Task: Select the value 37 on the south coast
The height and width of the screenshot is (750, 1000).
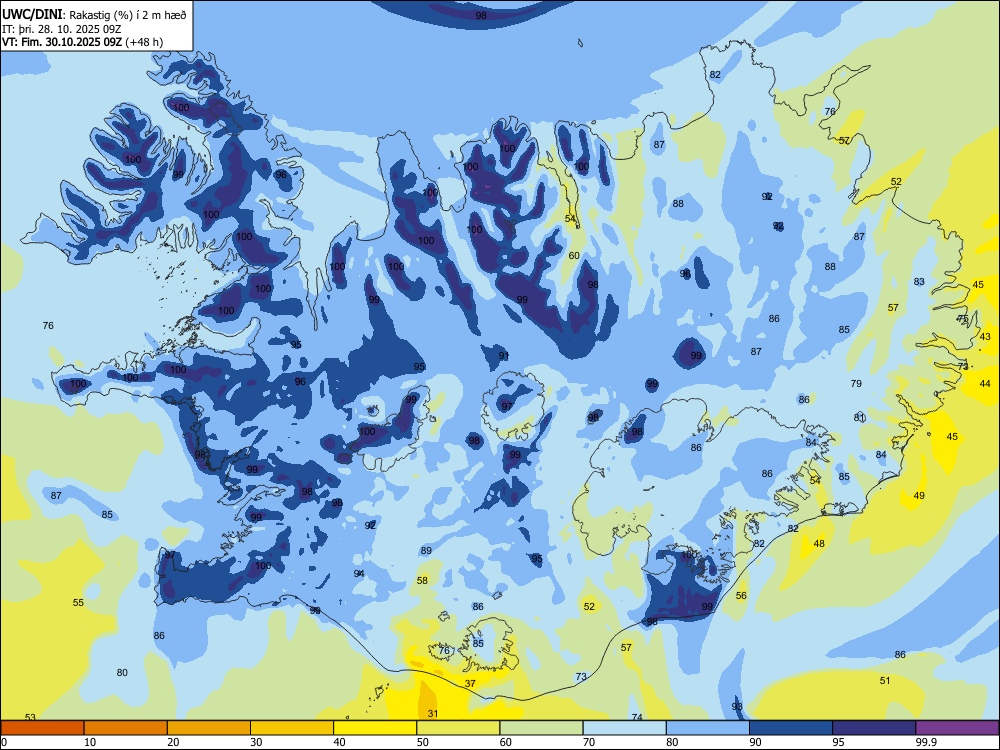Action: point(470,683)
